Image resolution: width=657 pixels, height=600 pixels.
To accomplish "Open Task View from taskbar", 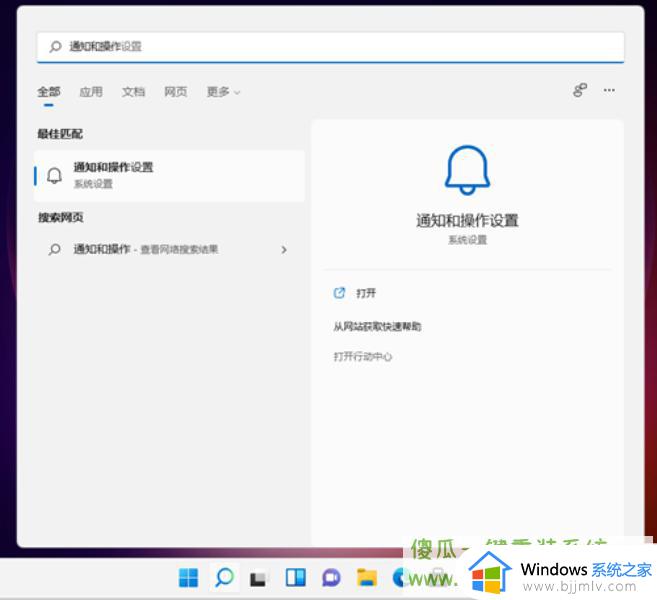I will [x=258, y=579].
